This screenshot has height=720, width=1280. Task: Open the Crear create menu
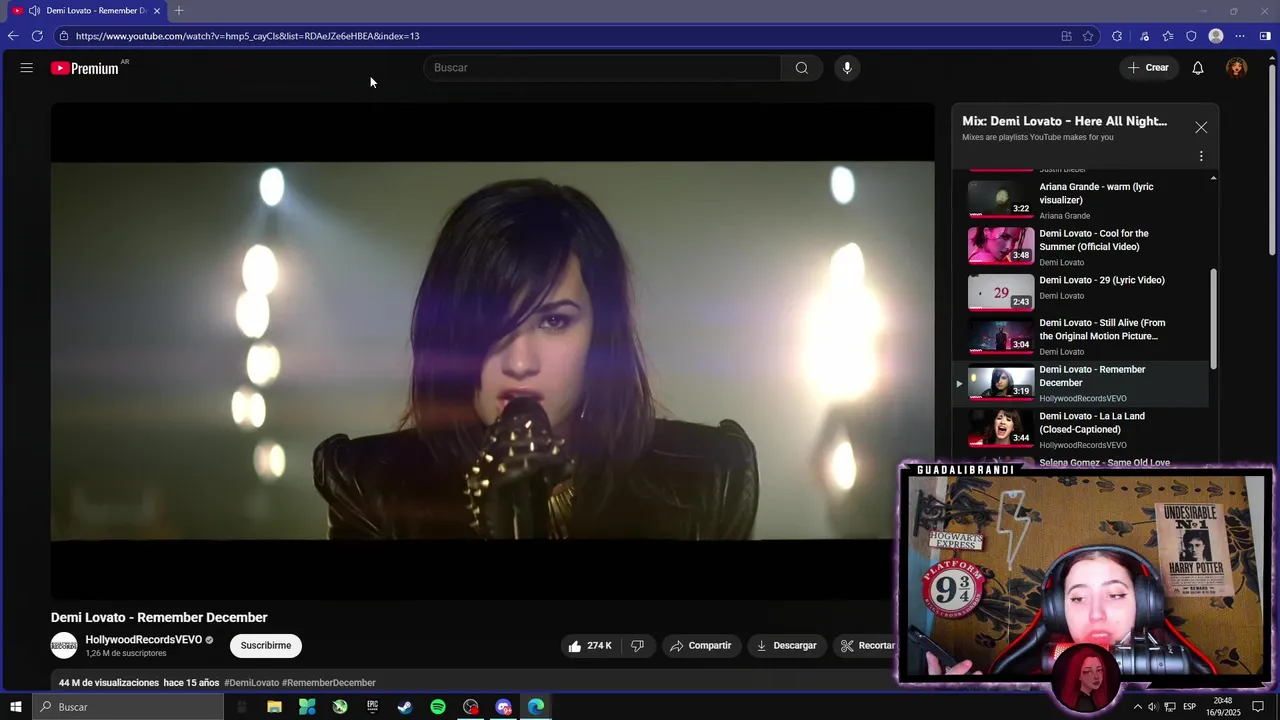pos(1148,68)
